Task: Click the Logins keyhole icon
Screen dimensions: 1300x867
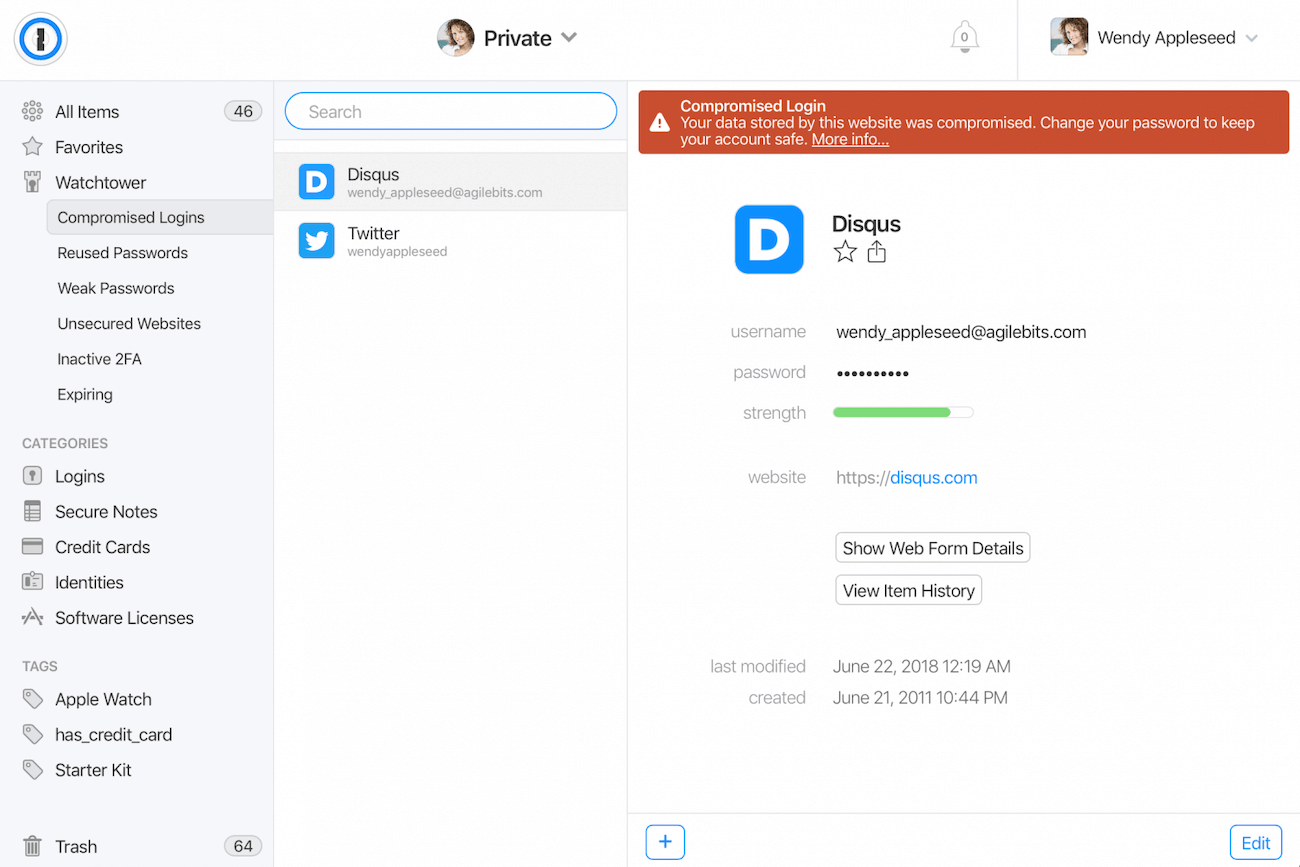Action: click(32, 476)
